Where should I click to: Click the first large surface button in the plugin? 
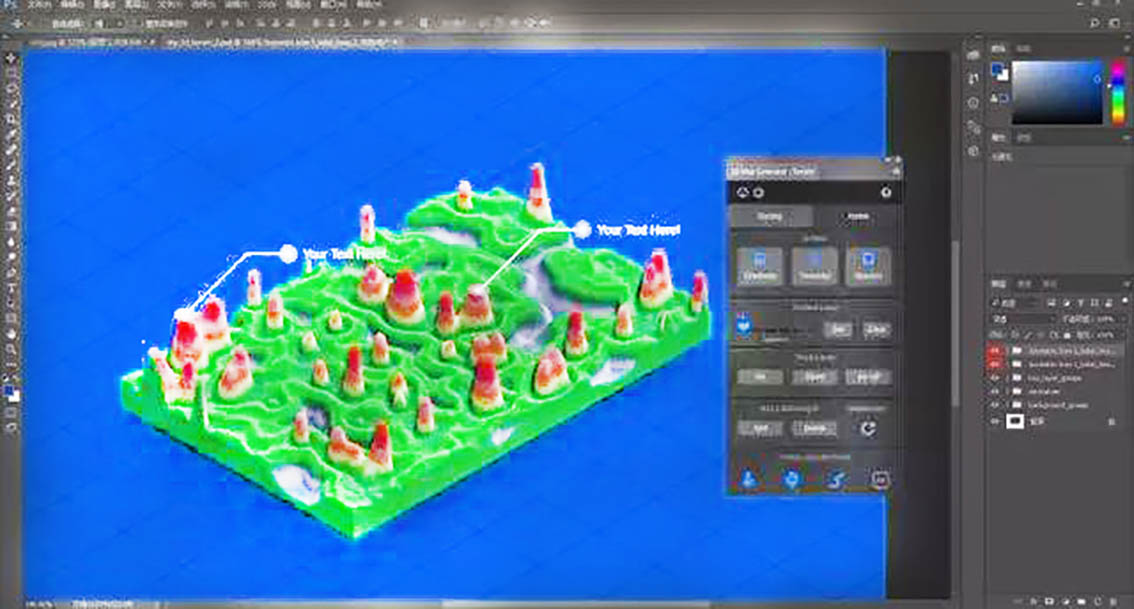[759, 266]
